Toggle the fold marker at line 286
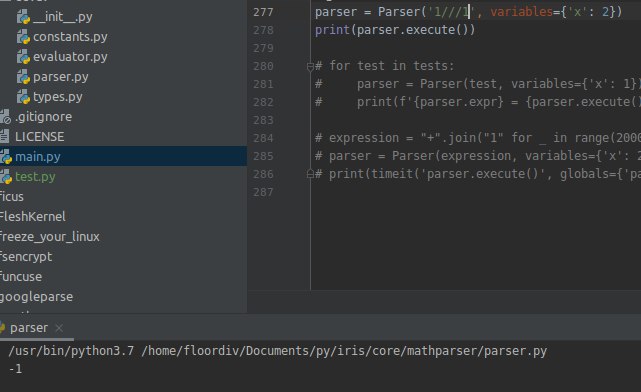 click(310, 174)
